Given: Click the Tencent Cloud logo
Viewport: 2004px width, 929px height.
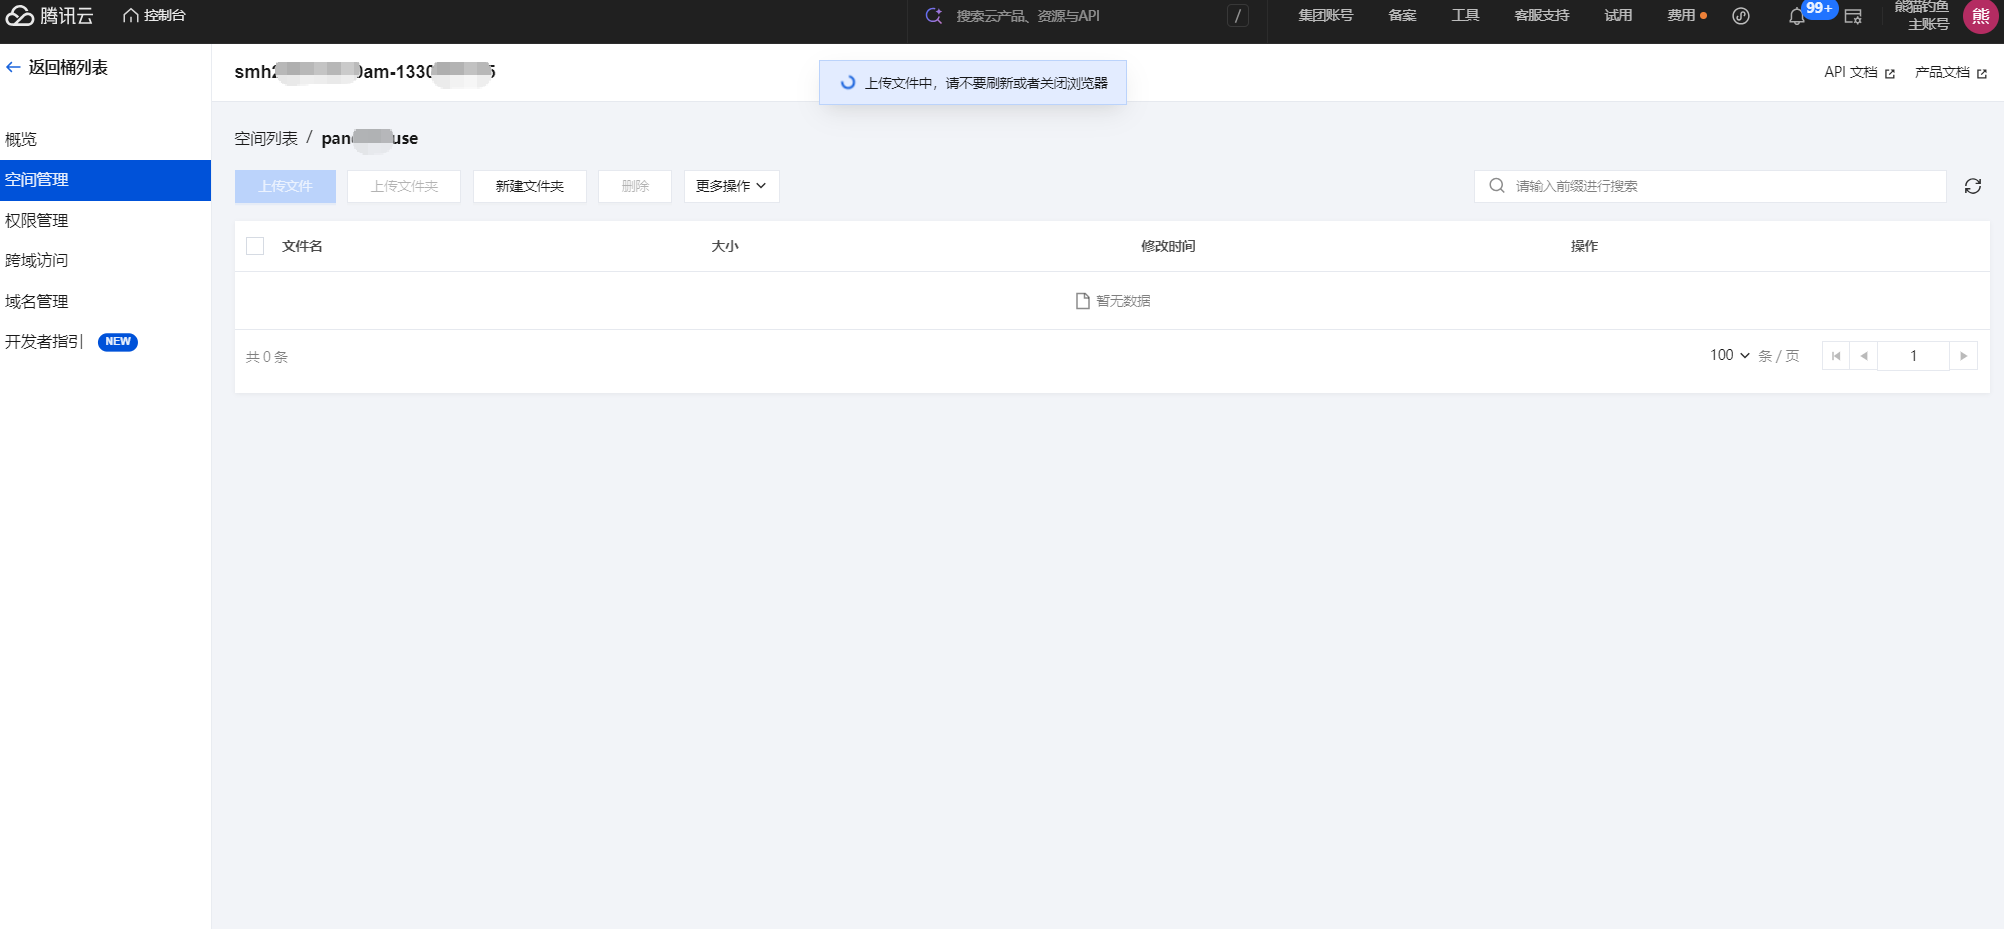Looking at the screenshot, I should coord(50,16).
